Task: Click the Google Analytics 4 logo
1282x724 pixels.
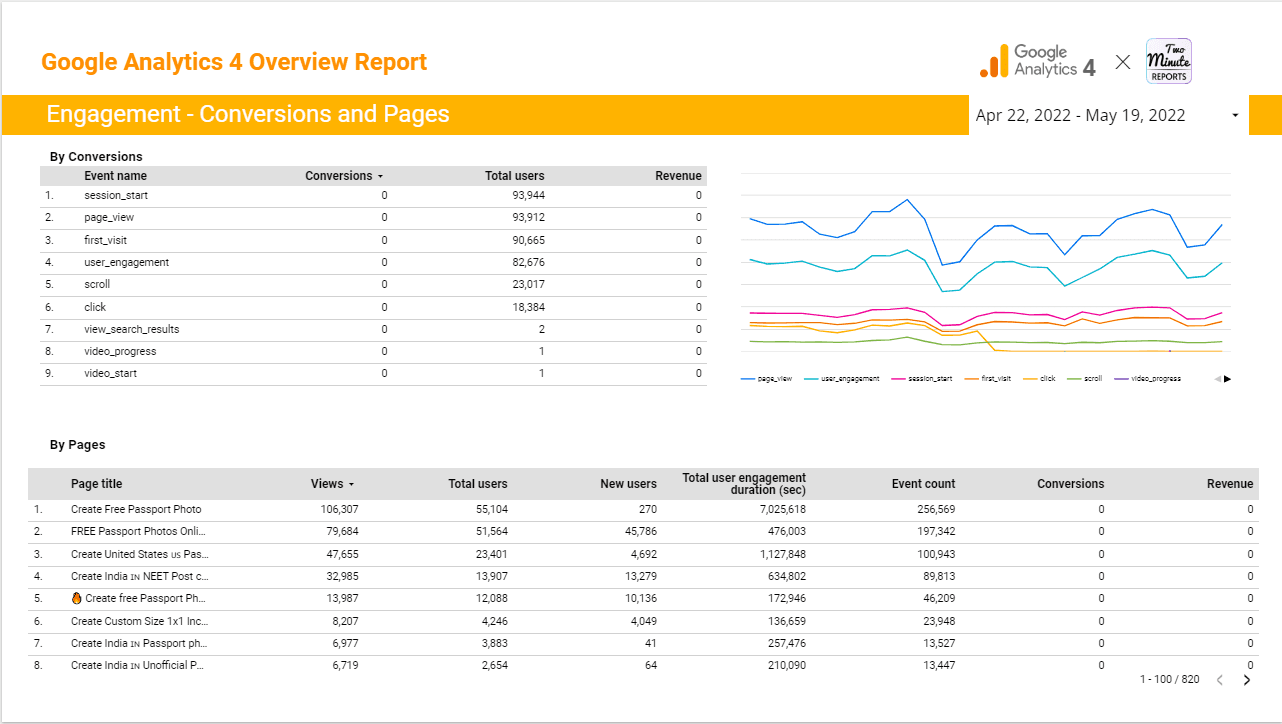Action: 1037,61
